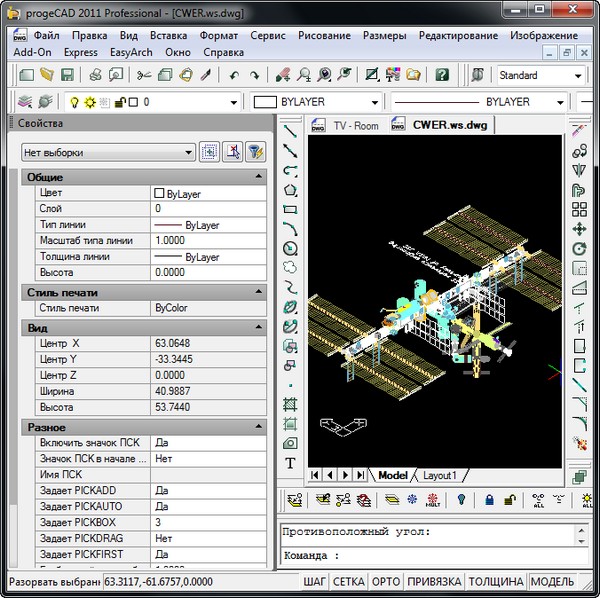Select the Revision Cloud tool
The image size is (600, 598).
click(290, 268)
